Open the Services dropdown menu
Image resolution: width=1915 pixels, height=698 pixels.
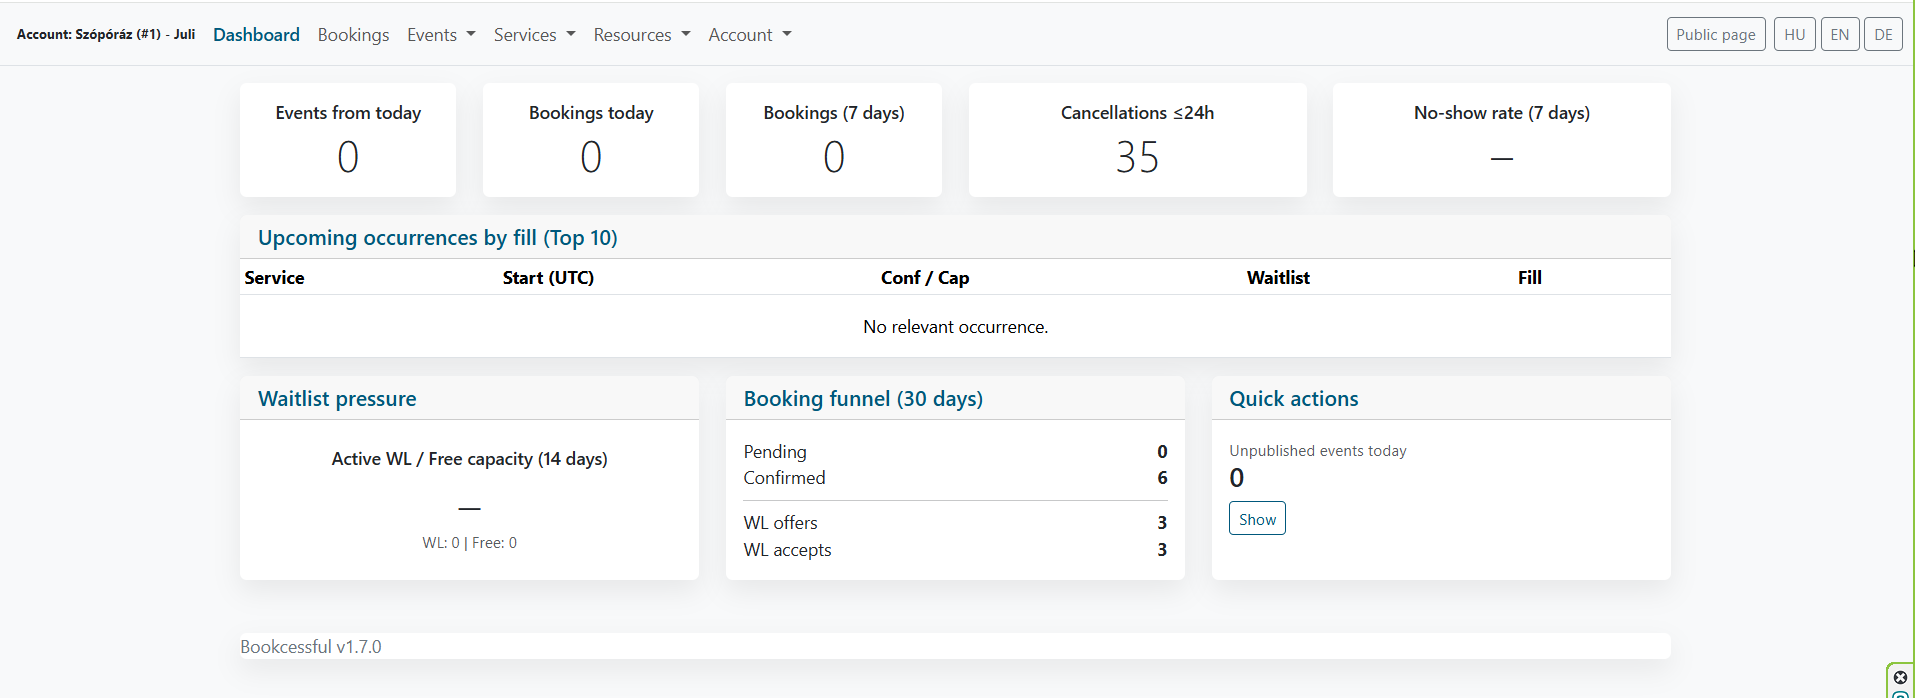pyautogui.click(x=534, y=35)
